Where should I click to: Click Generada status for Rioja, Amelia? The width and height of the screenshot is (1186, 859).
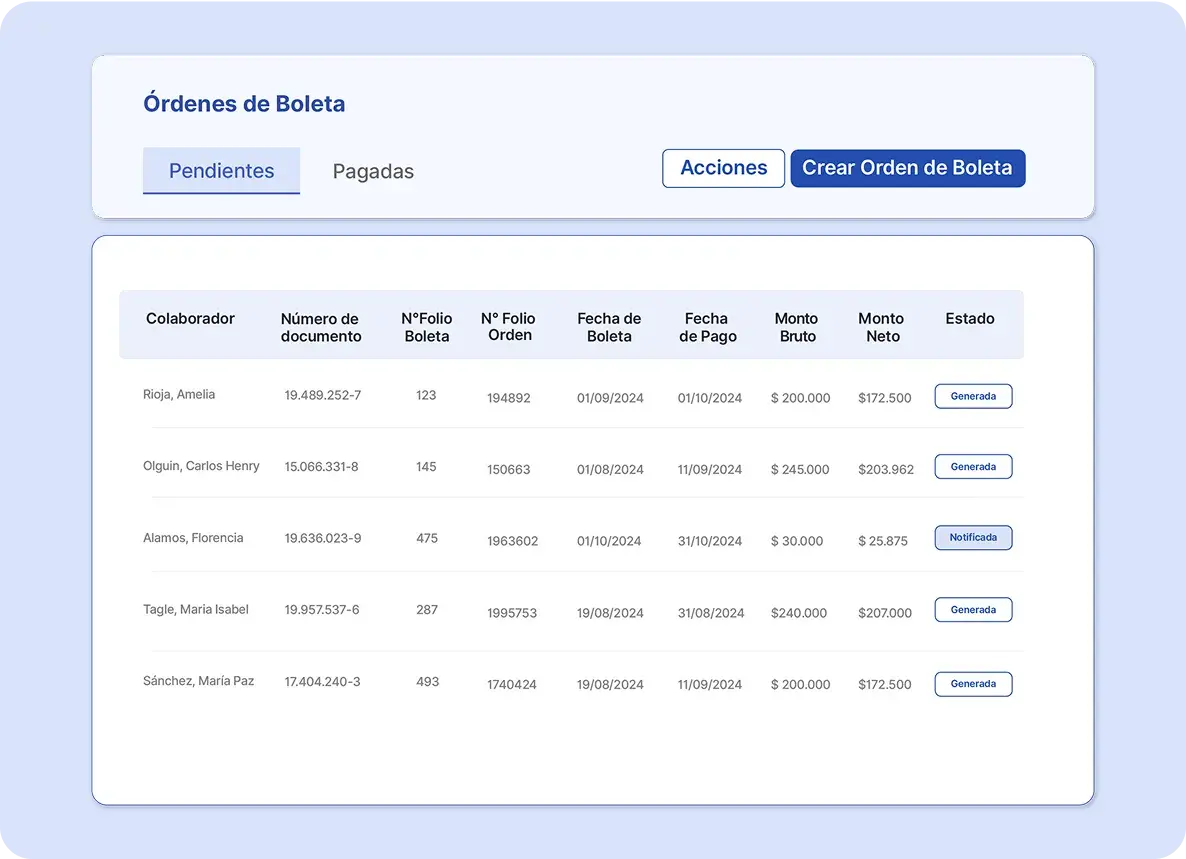pos(973,396)
